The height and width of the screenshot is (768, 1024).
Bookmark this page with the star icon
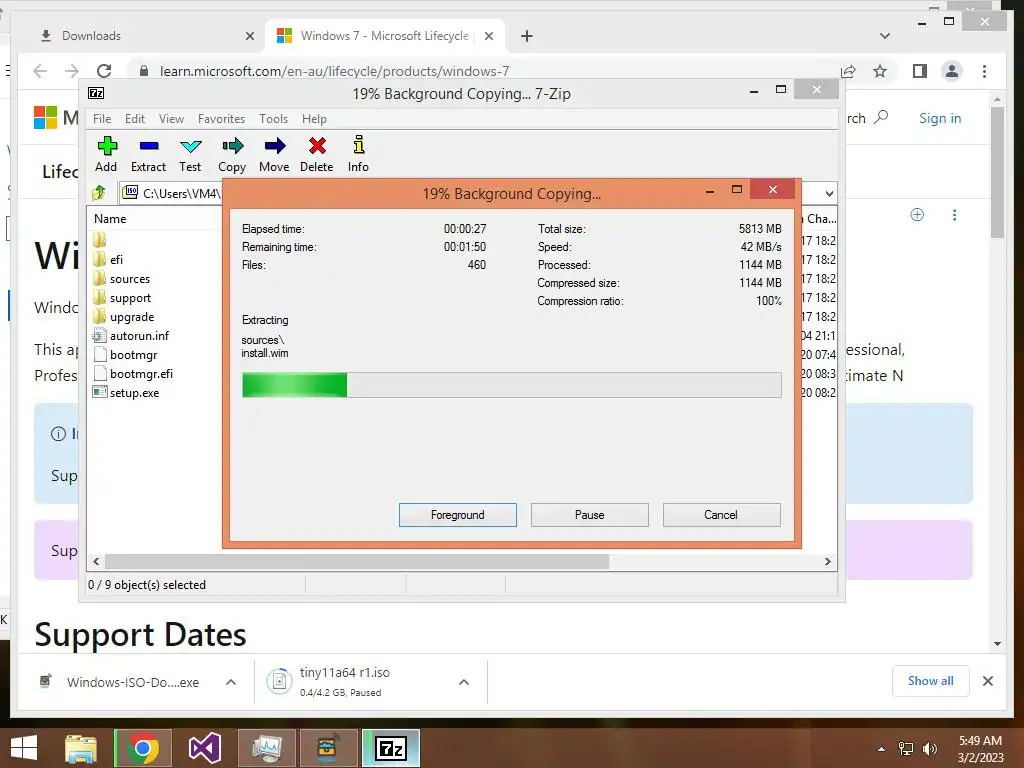[880, 71]
